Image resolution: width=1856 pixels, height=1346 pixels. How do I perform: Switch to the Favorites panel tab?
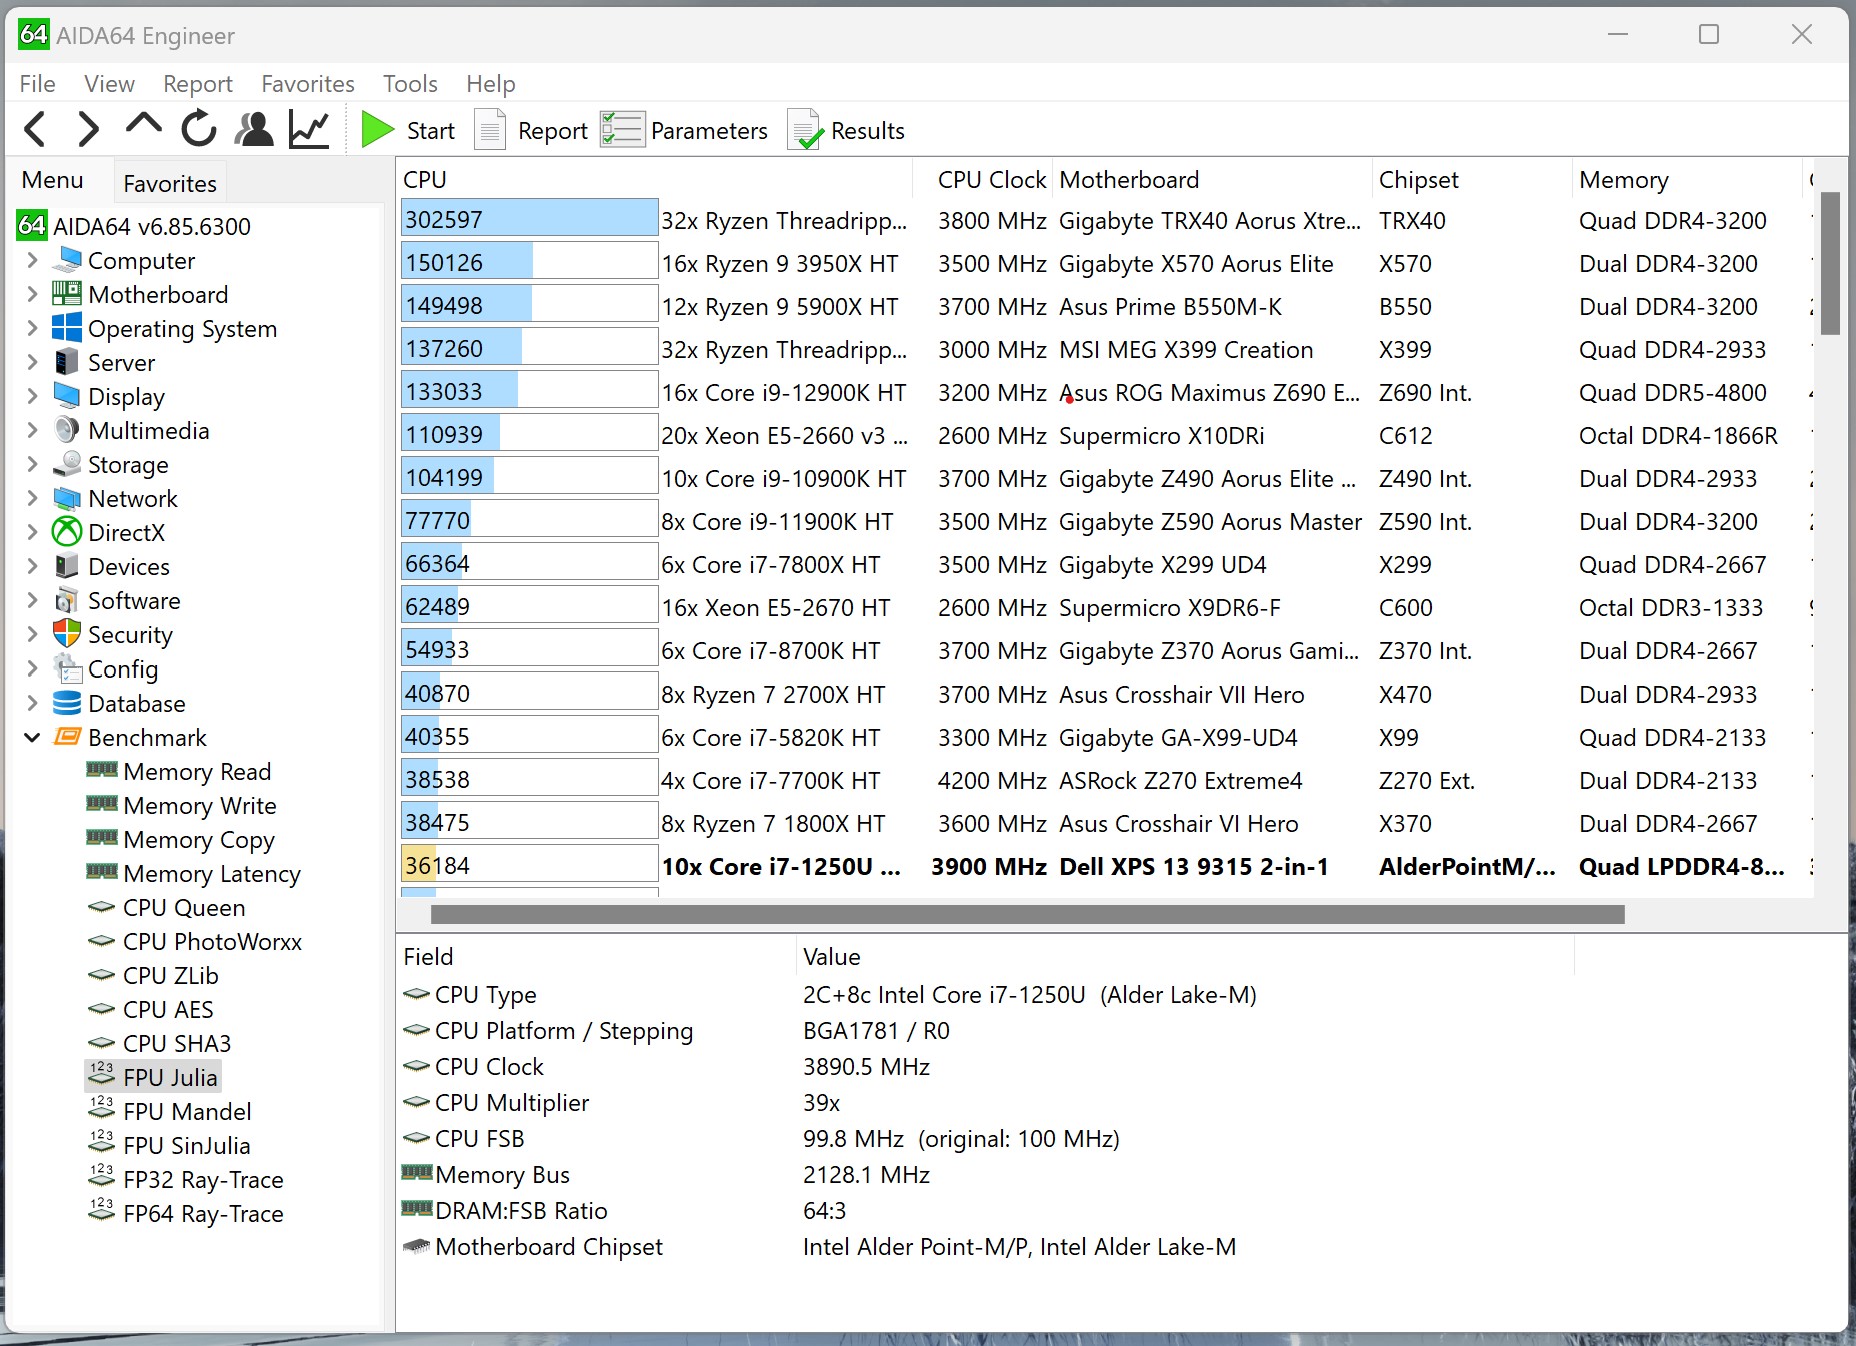pyautogui.click(x=170, y=183)
